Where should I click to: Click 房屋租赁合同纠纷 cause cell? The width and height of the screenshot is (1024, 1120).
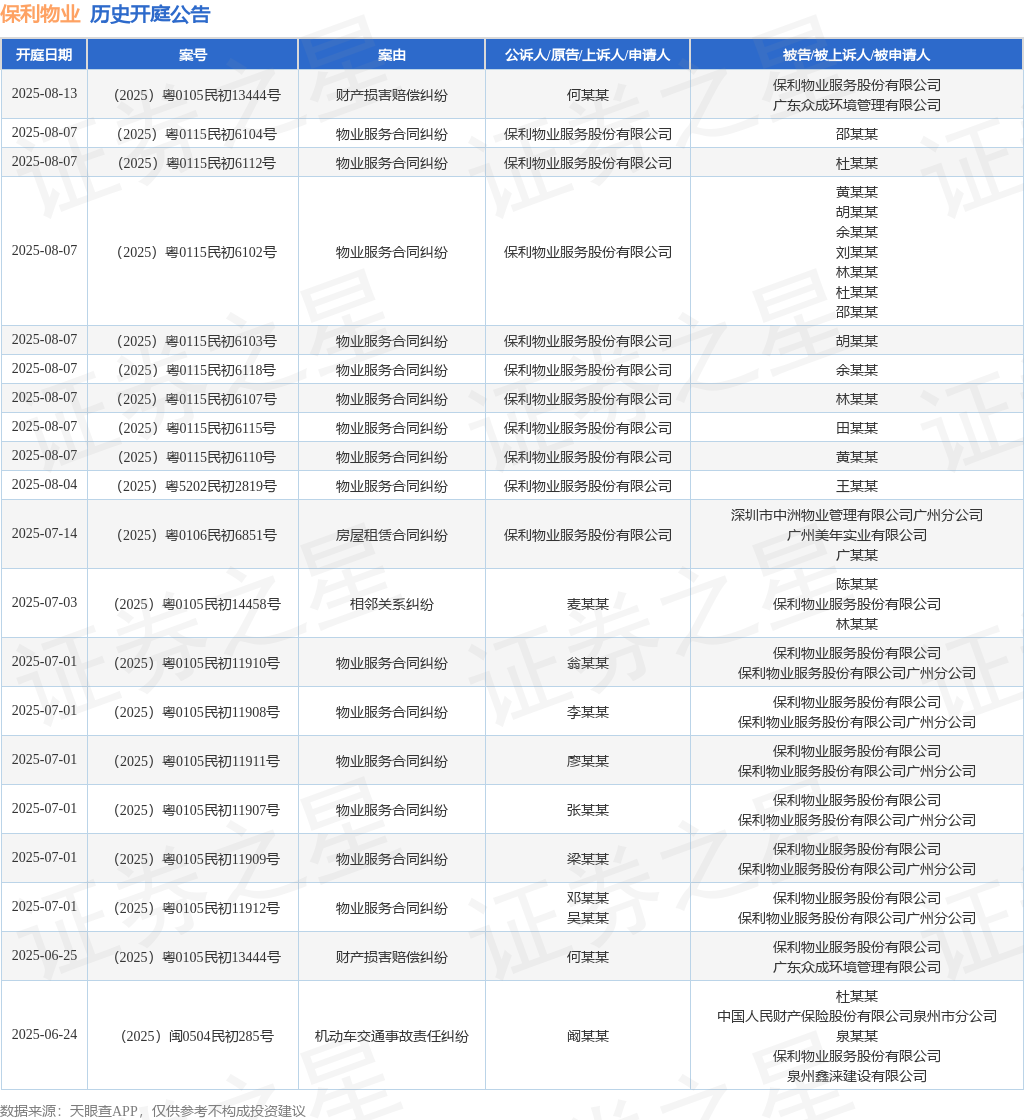pyautogui.click(x=391, y=535)
